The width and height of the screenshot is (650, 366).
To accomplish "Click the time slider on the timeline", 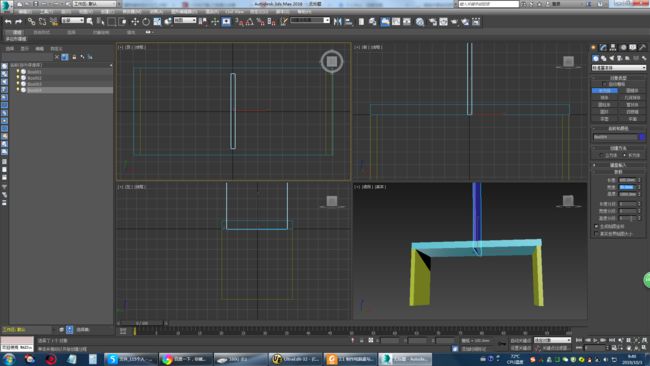I will (142, 323).
